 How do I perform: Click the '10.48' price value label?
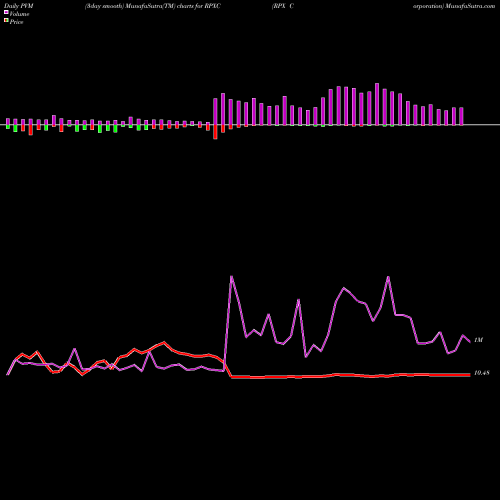click(482, 373)
